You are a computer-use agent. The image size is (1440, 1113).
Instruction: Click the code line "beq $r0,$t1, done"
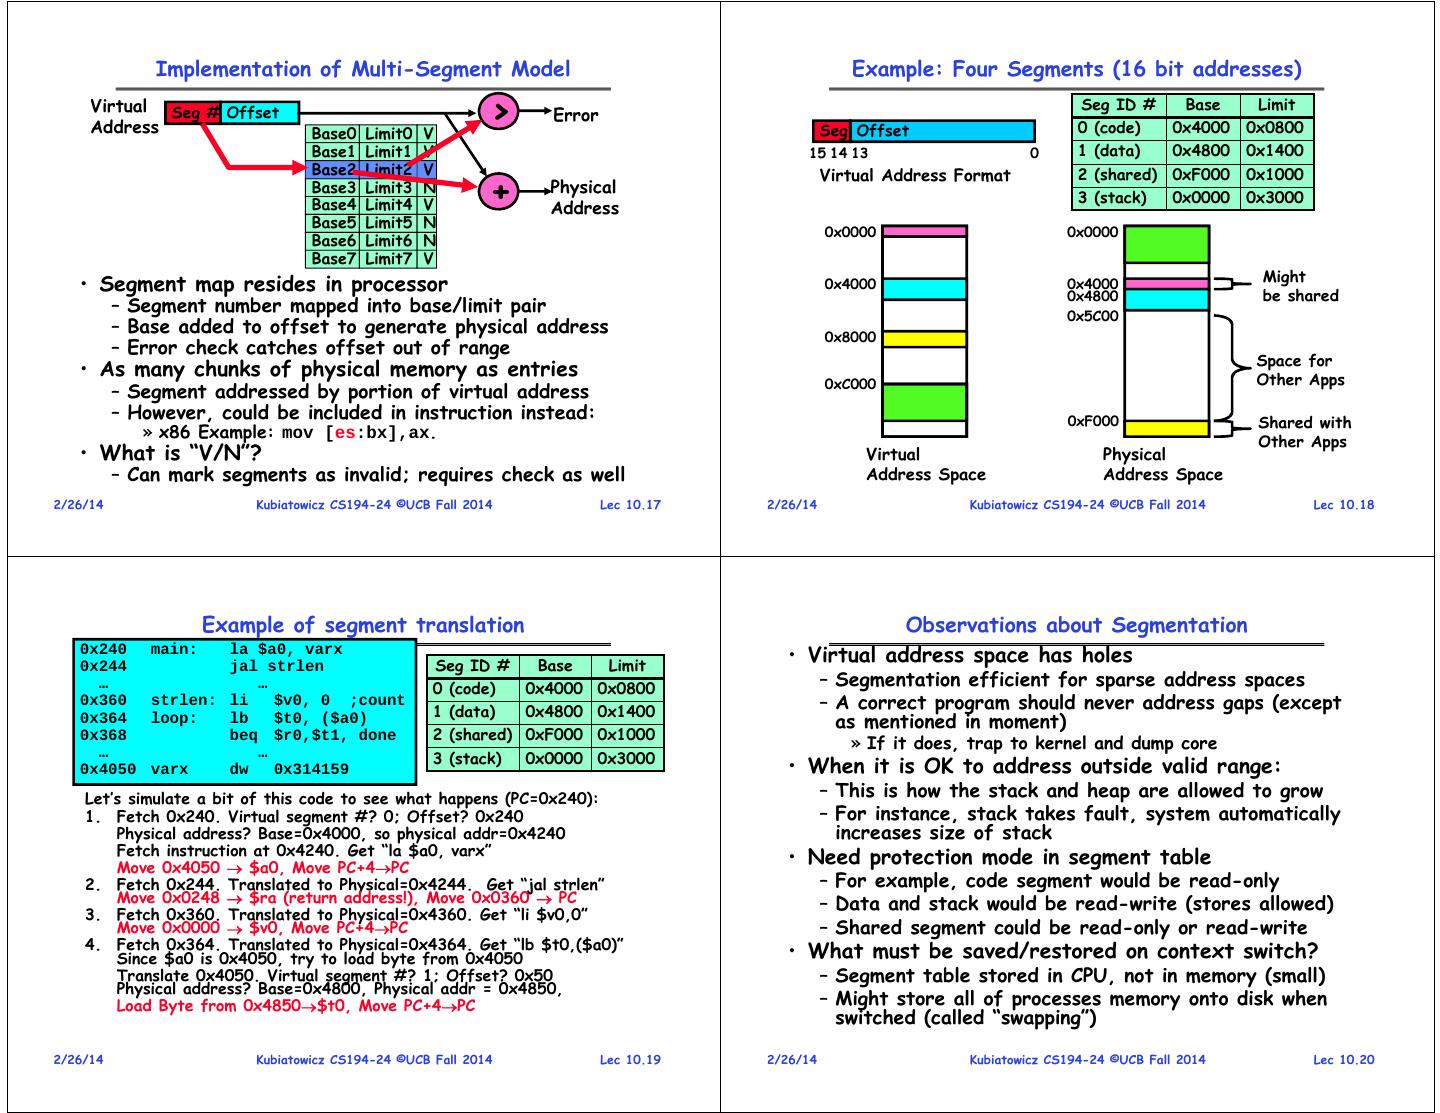click(x=313, y=736)
